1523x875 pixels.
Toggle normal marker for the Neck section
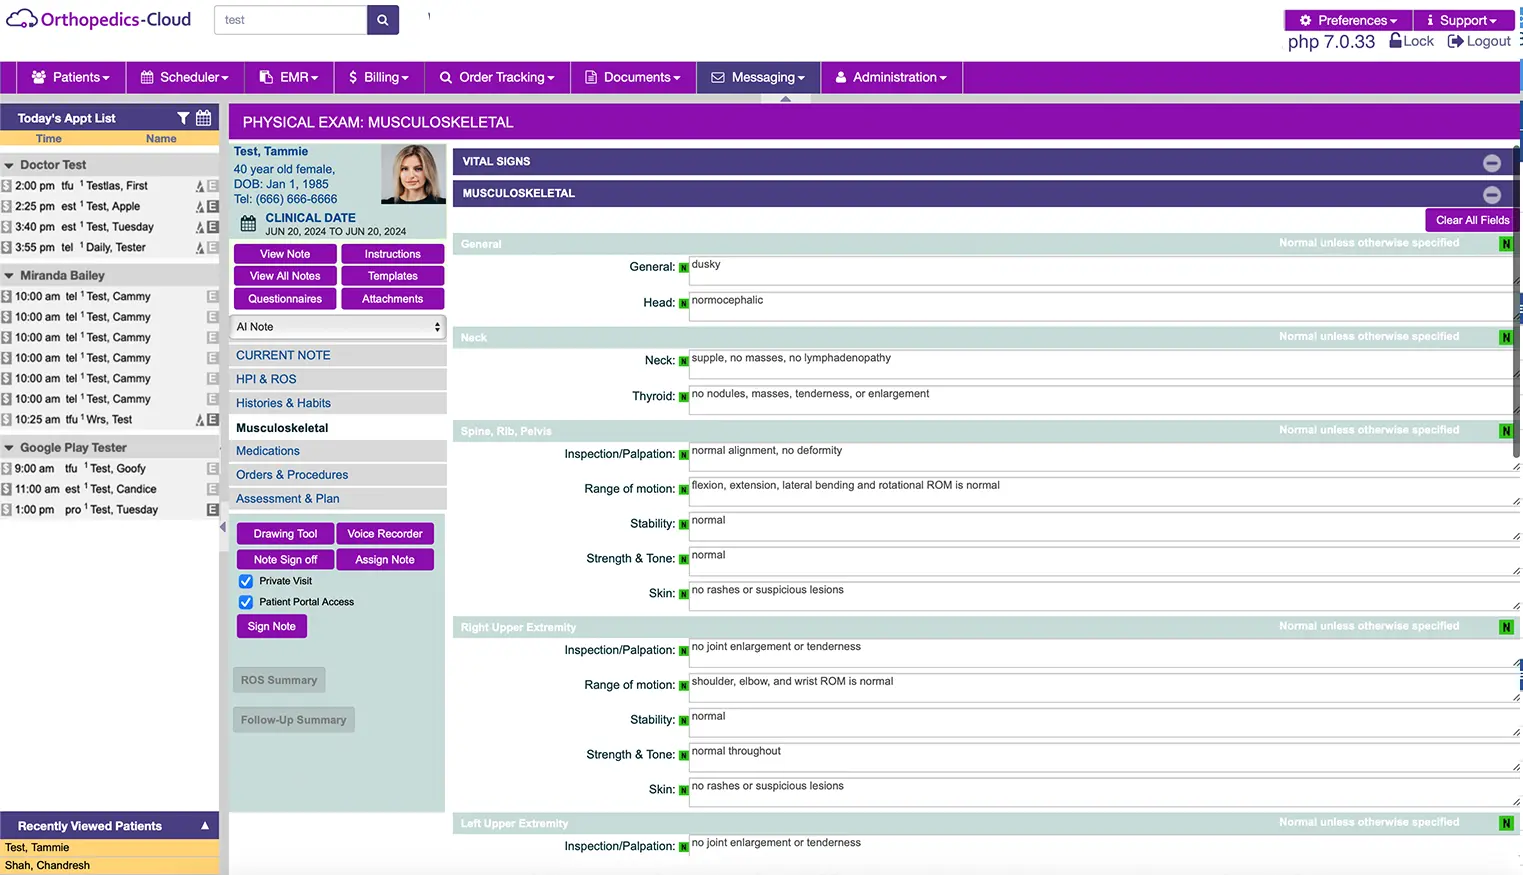pos(1505,338)
